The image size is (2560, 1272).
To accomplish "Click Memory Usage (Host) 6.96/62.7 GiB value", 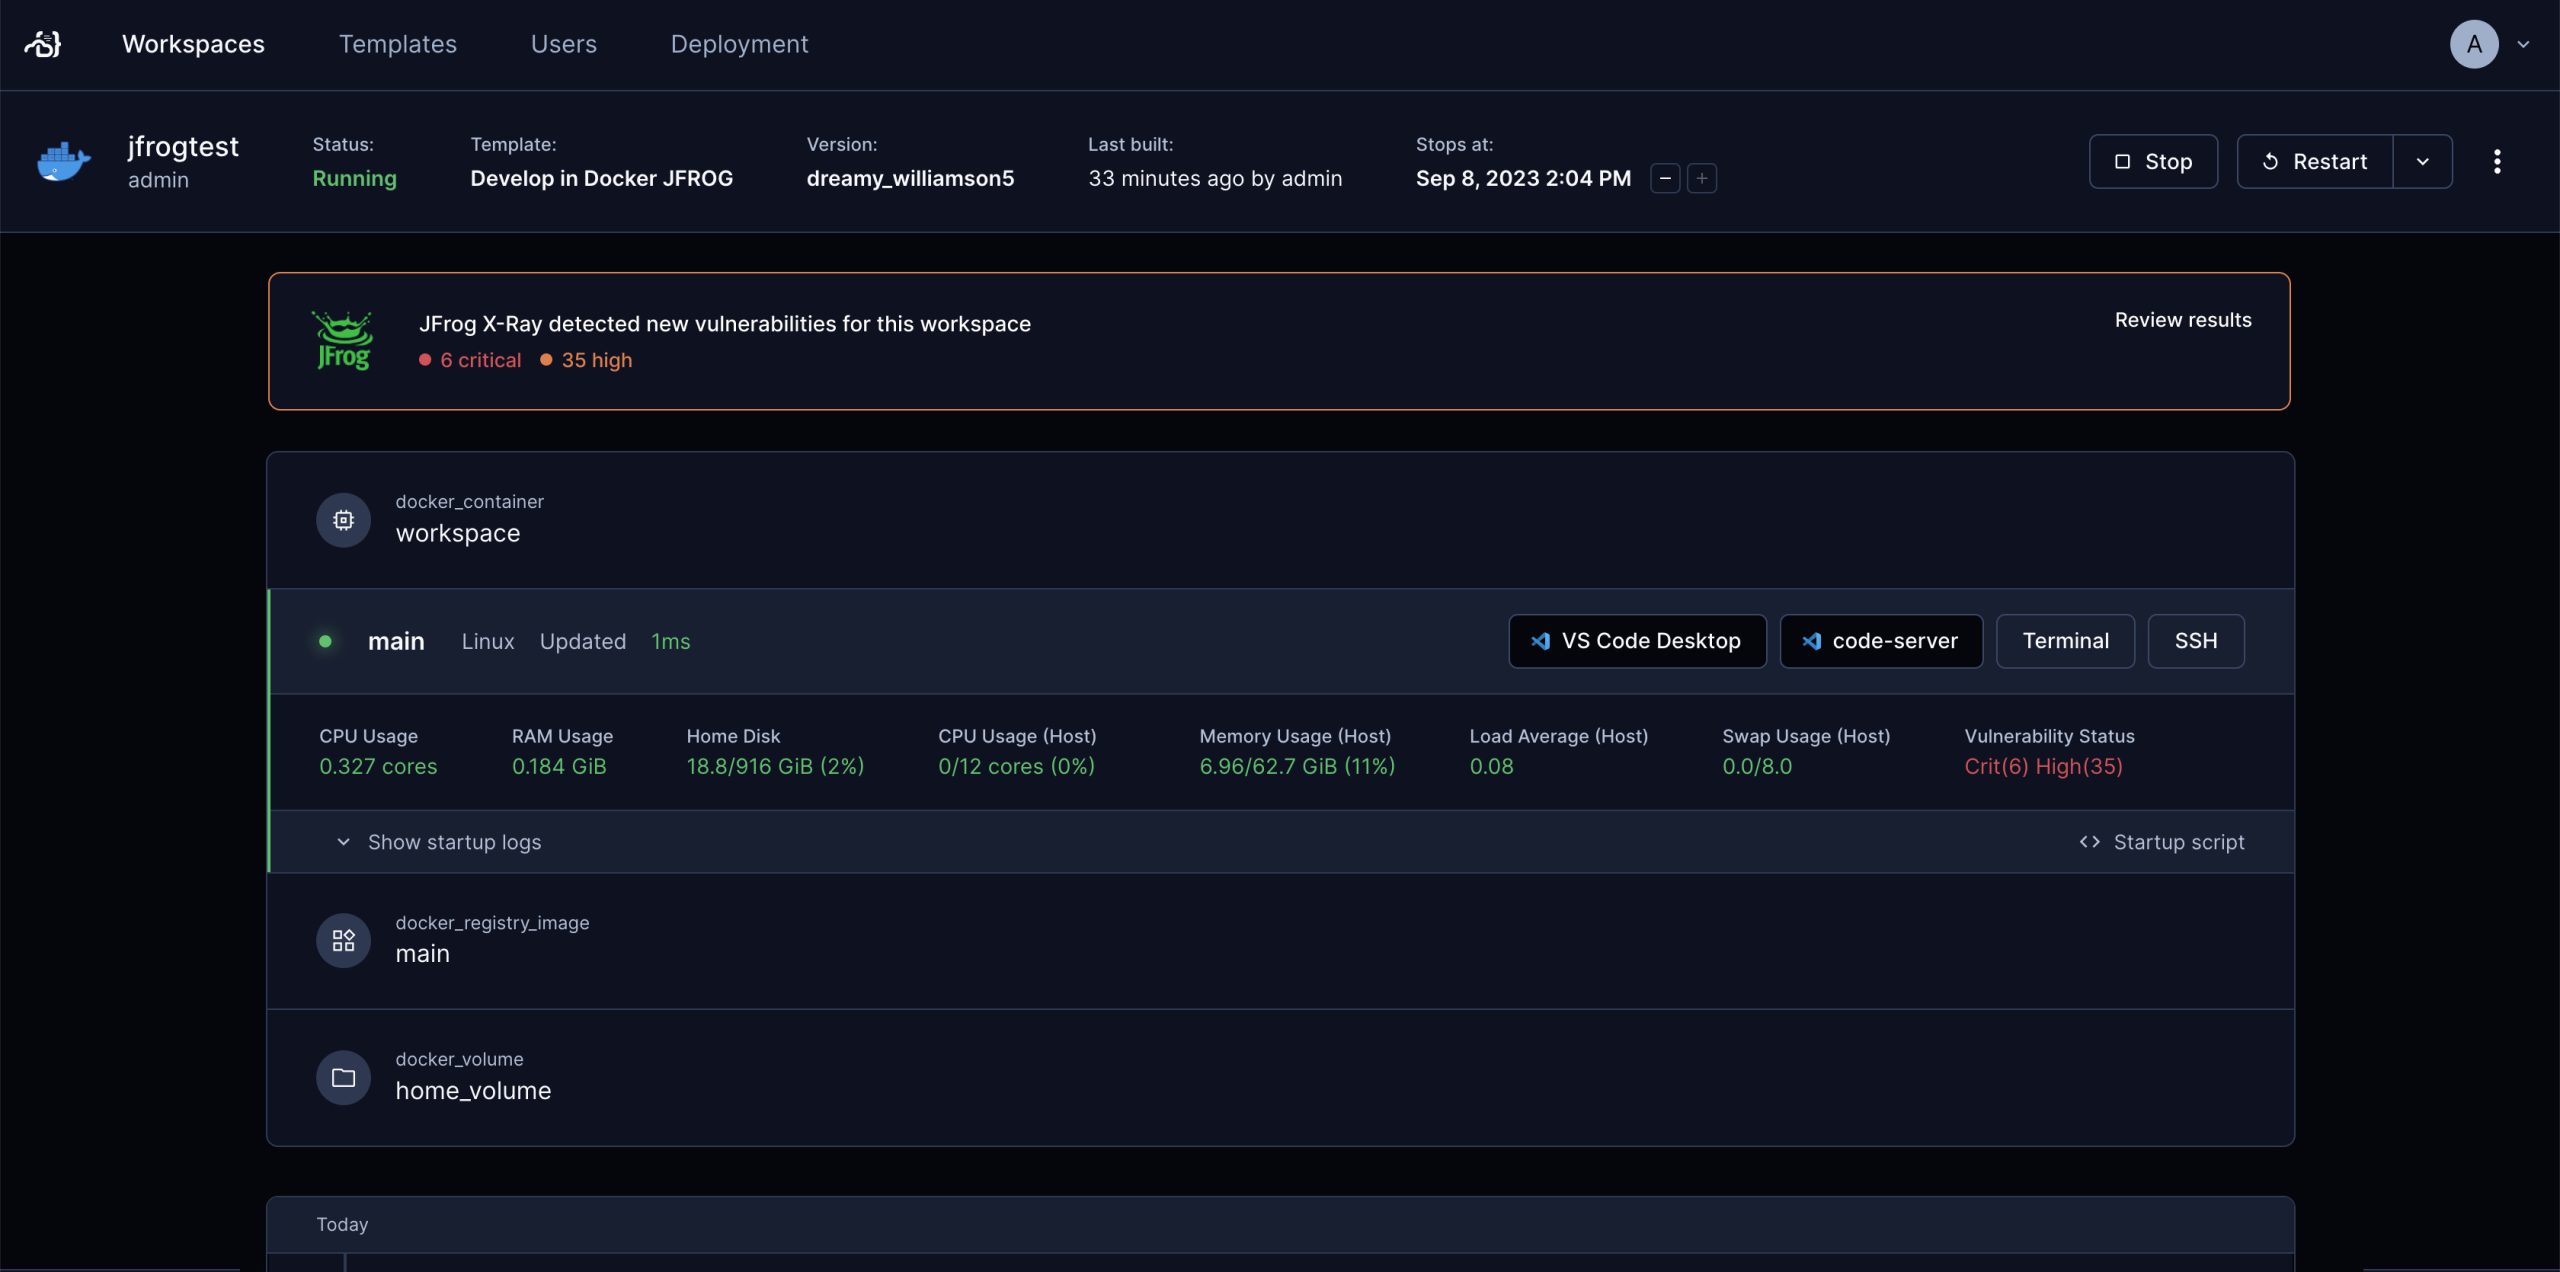I will pyautogui.click(x=1297, y=767).
